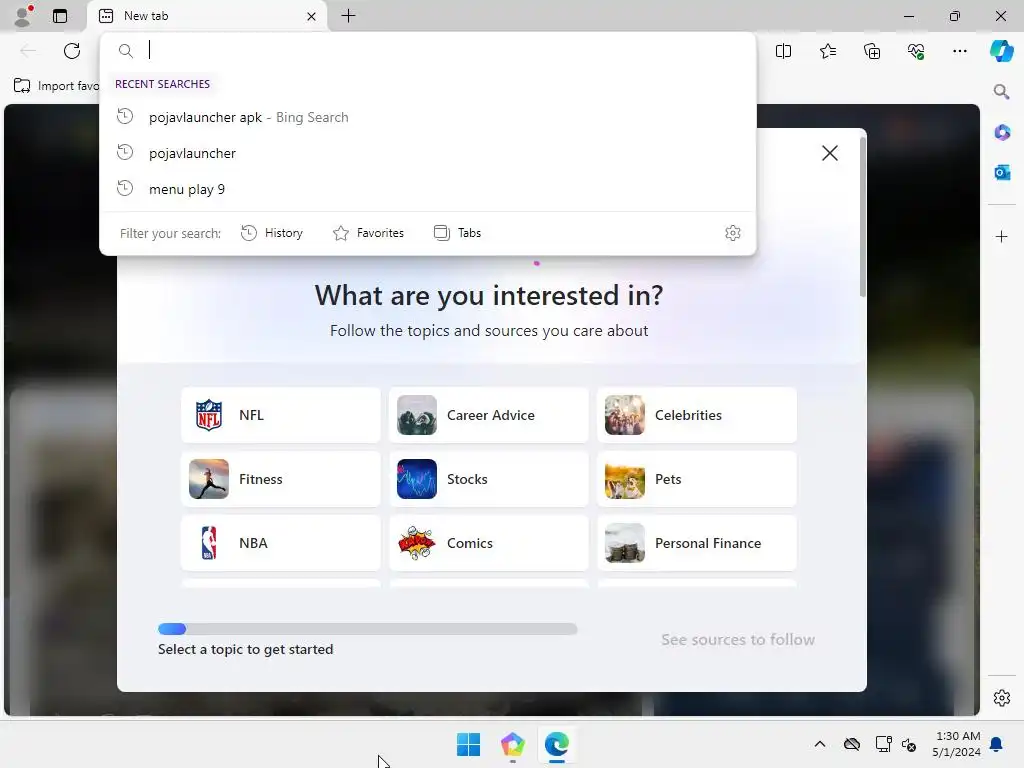Click the refresh page button
Image resolution: width=1024 pixels, height=768 pixels.
coord(72,51)
